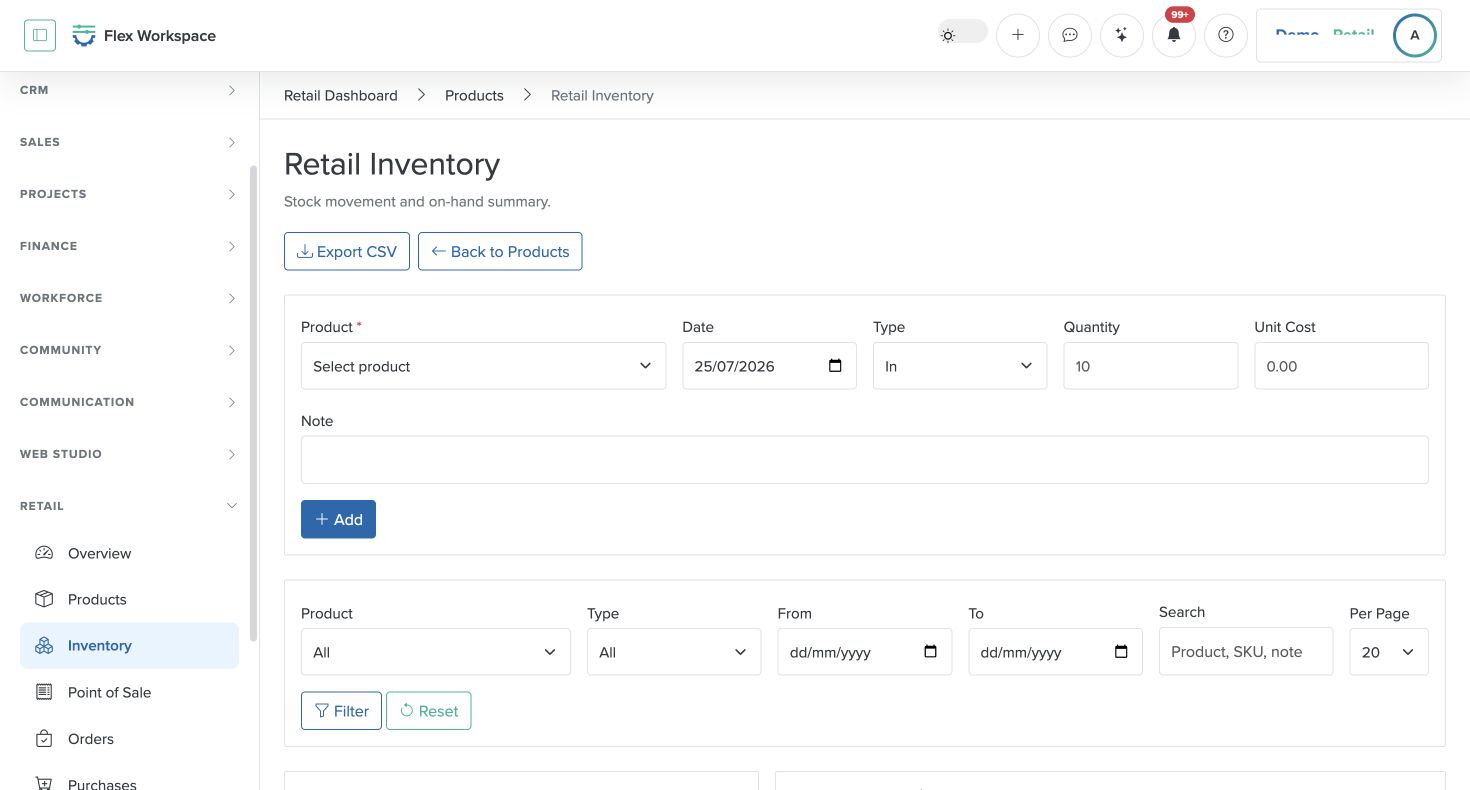Open the chat messages icon
The image size is (1470, 790).
(1070, 35)
